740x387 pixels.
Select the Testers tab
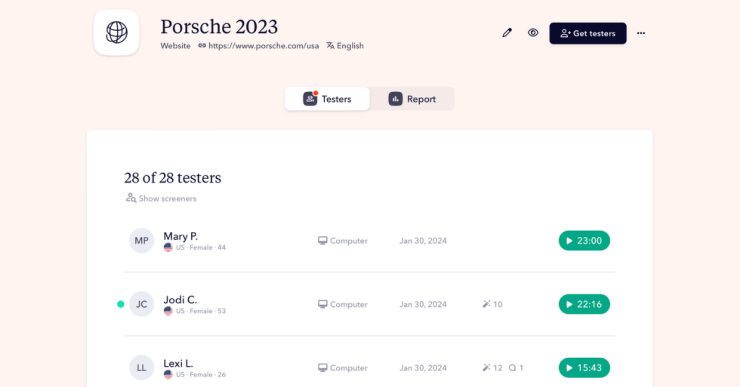(328, 99)
